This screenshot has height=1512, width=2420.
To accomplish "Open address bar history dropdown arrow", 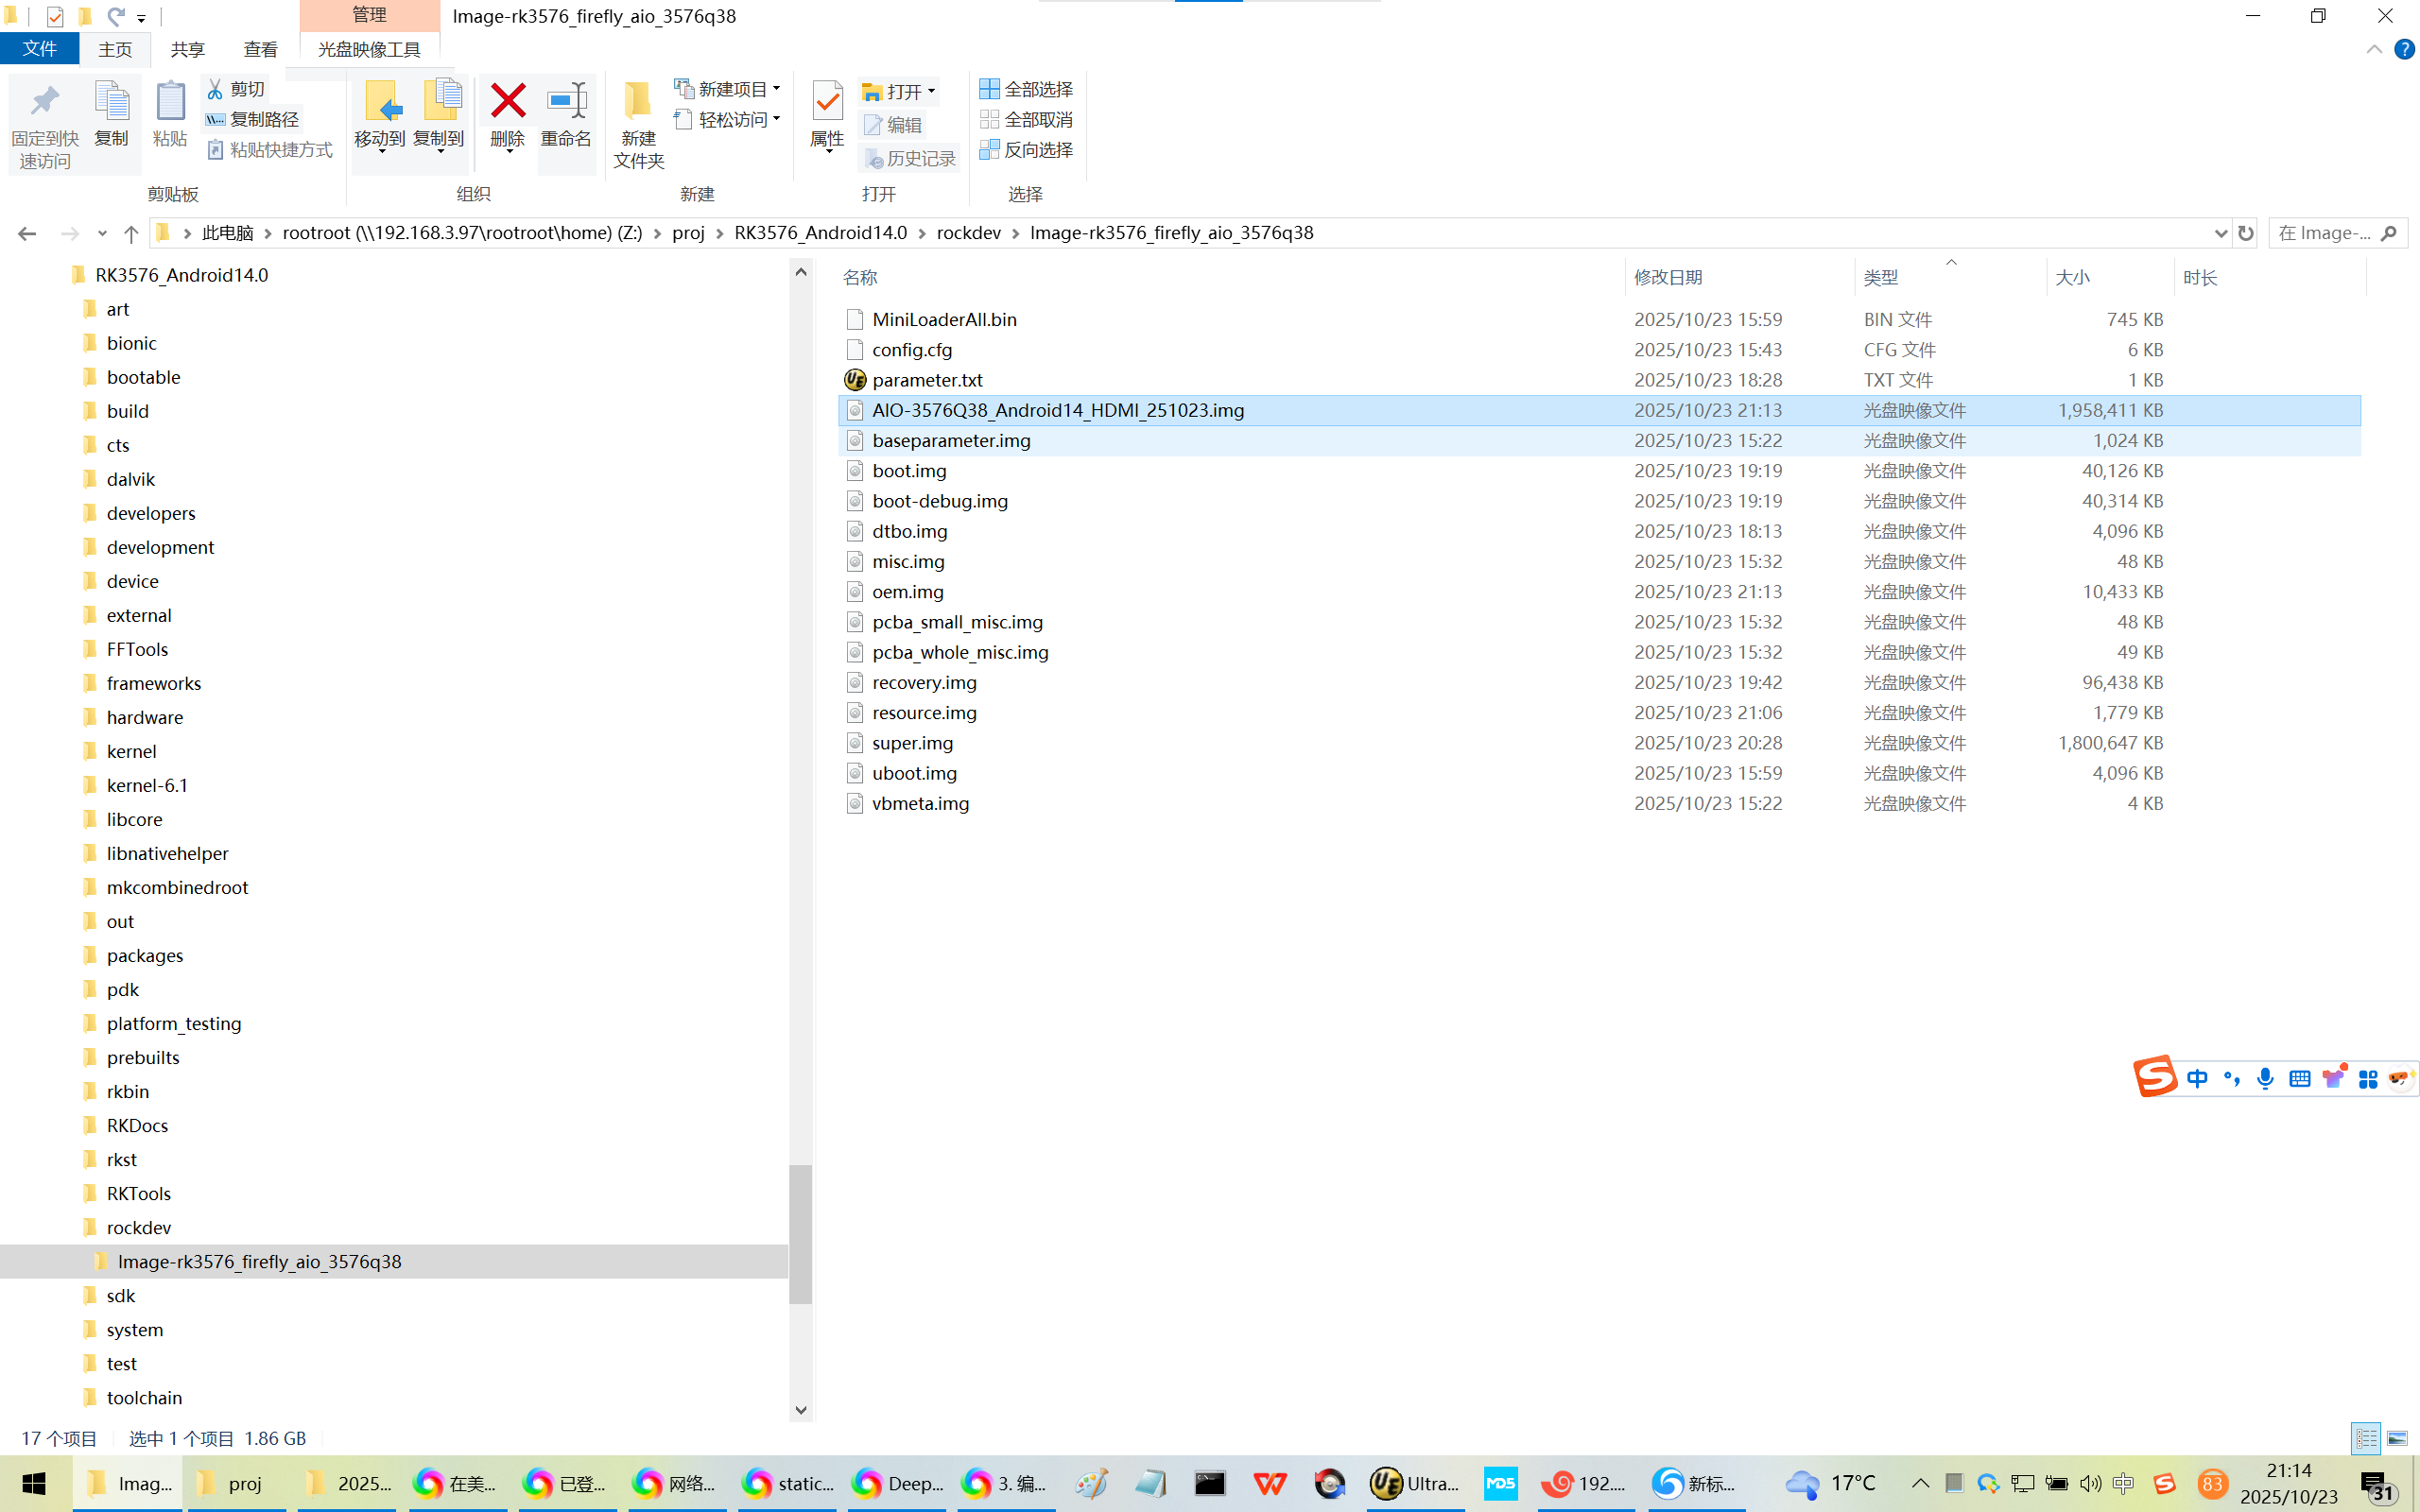I will pos(2221,233).
